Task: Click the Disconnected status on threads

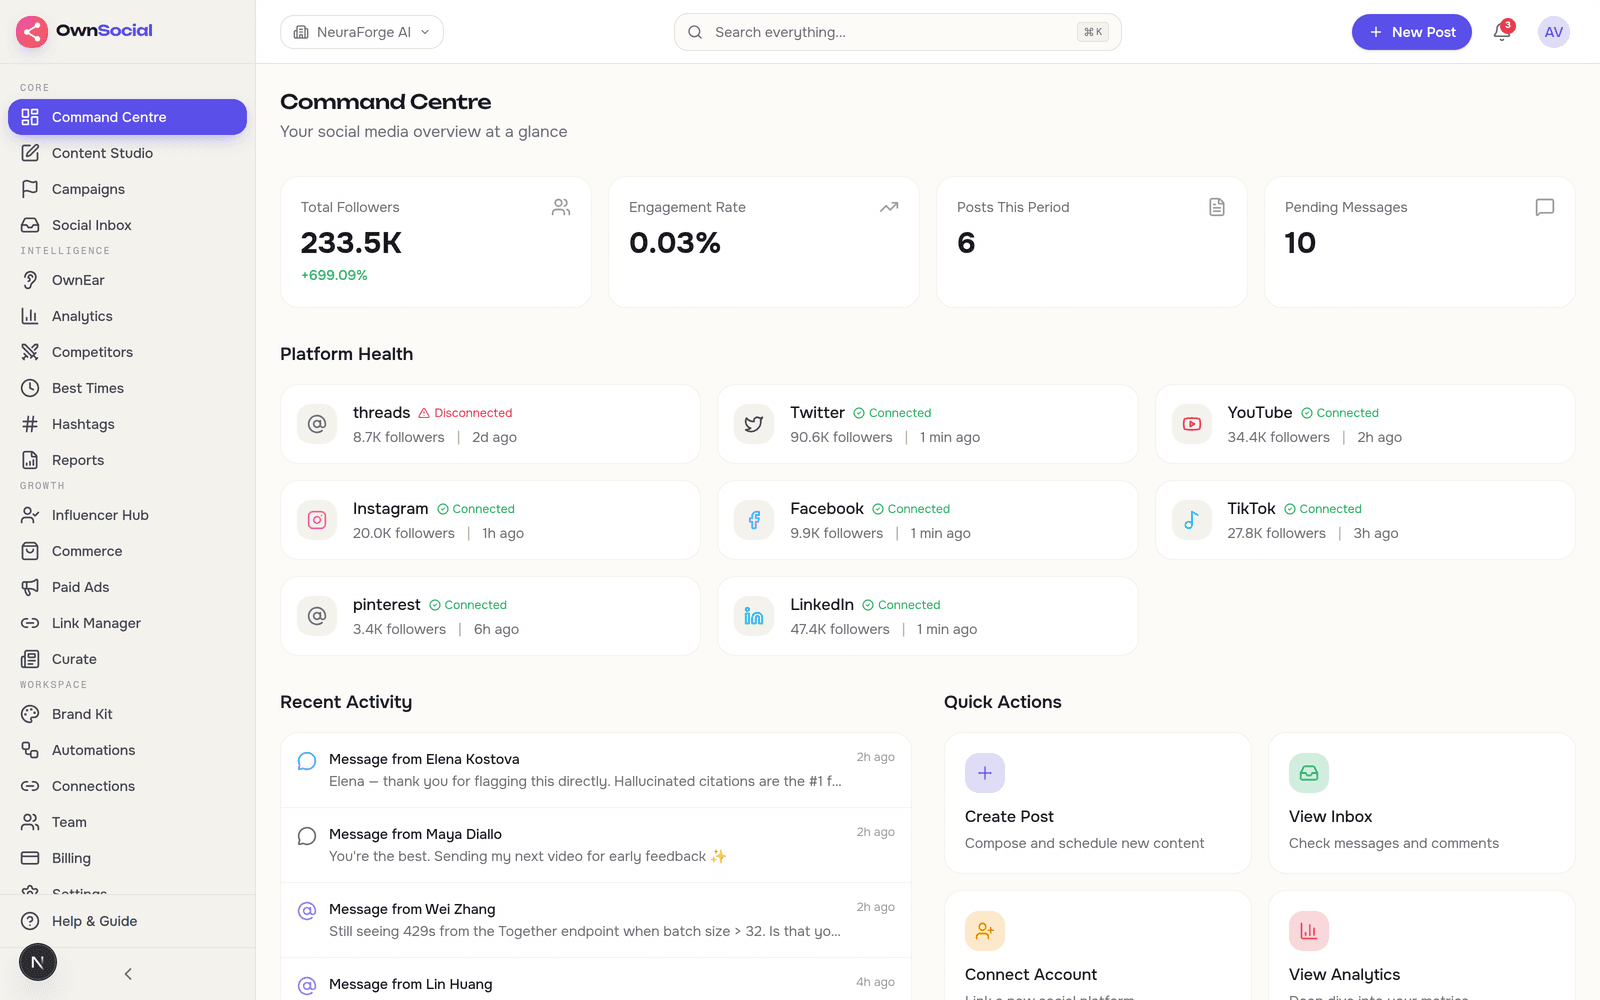Action: coord(465,413)
